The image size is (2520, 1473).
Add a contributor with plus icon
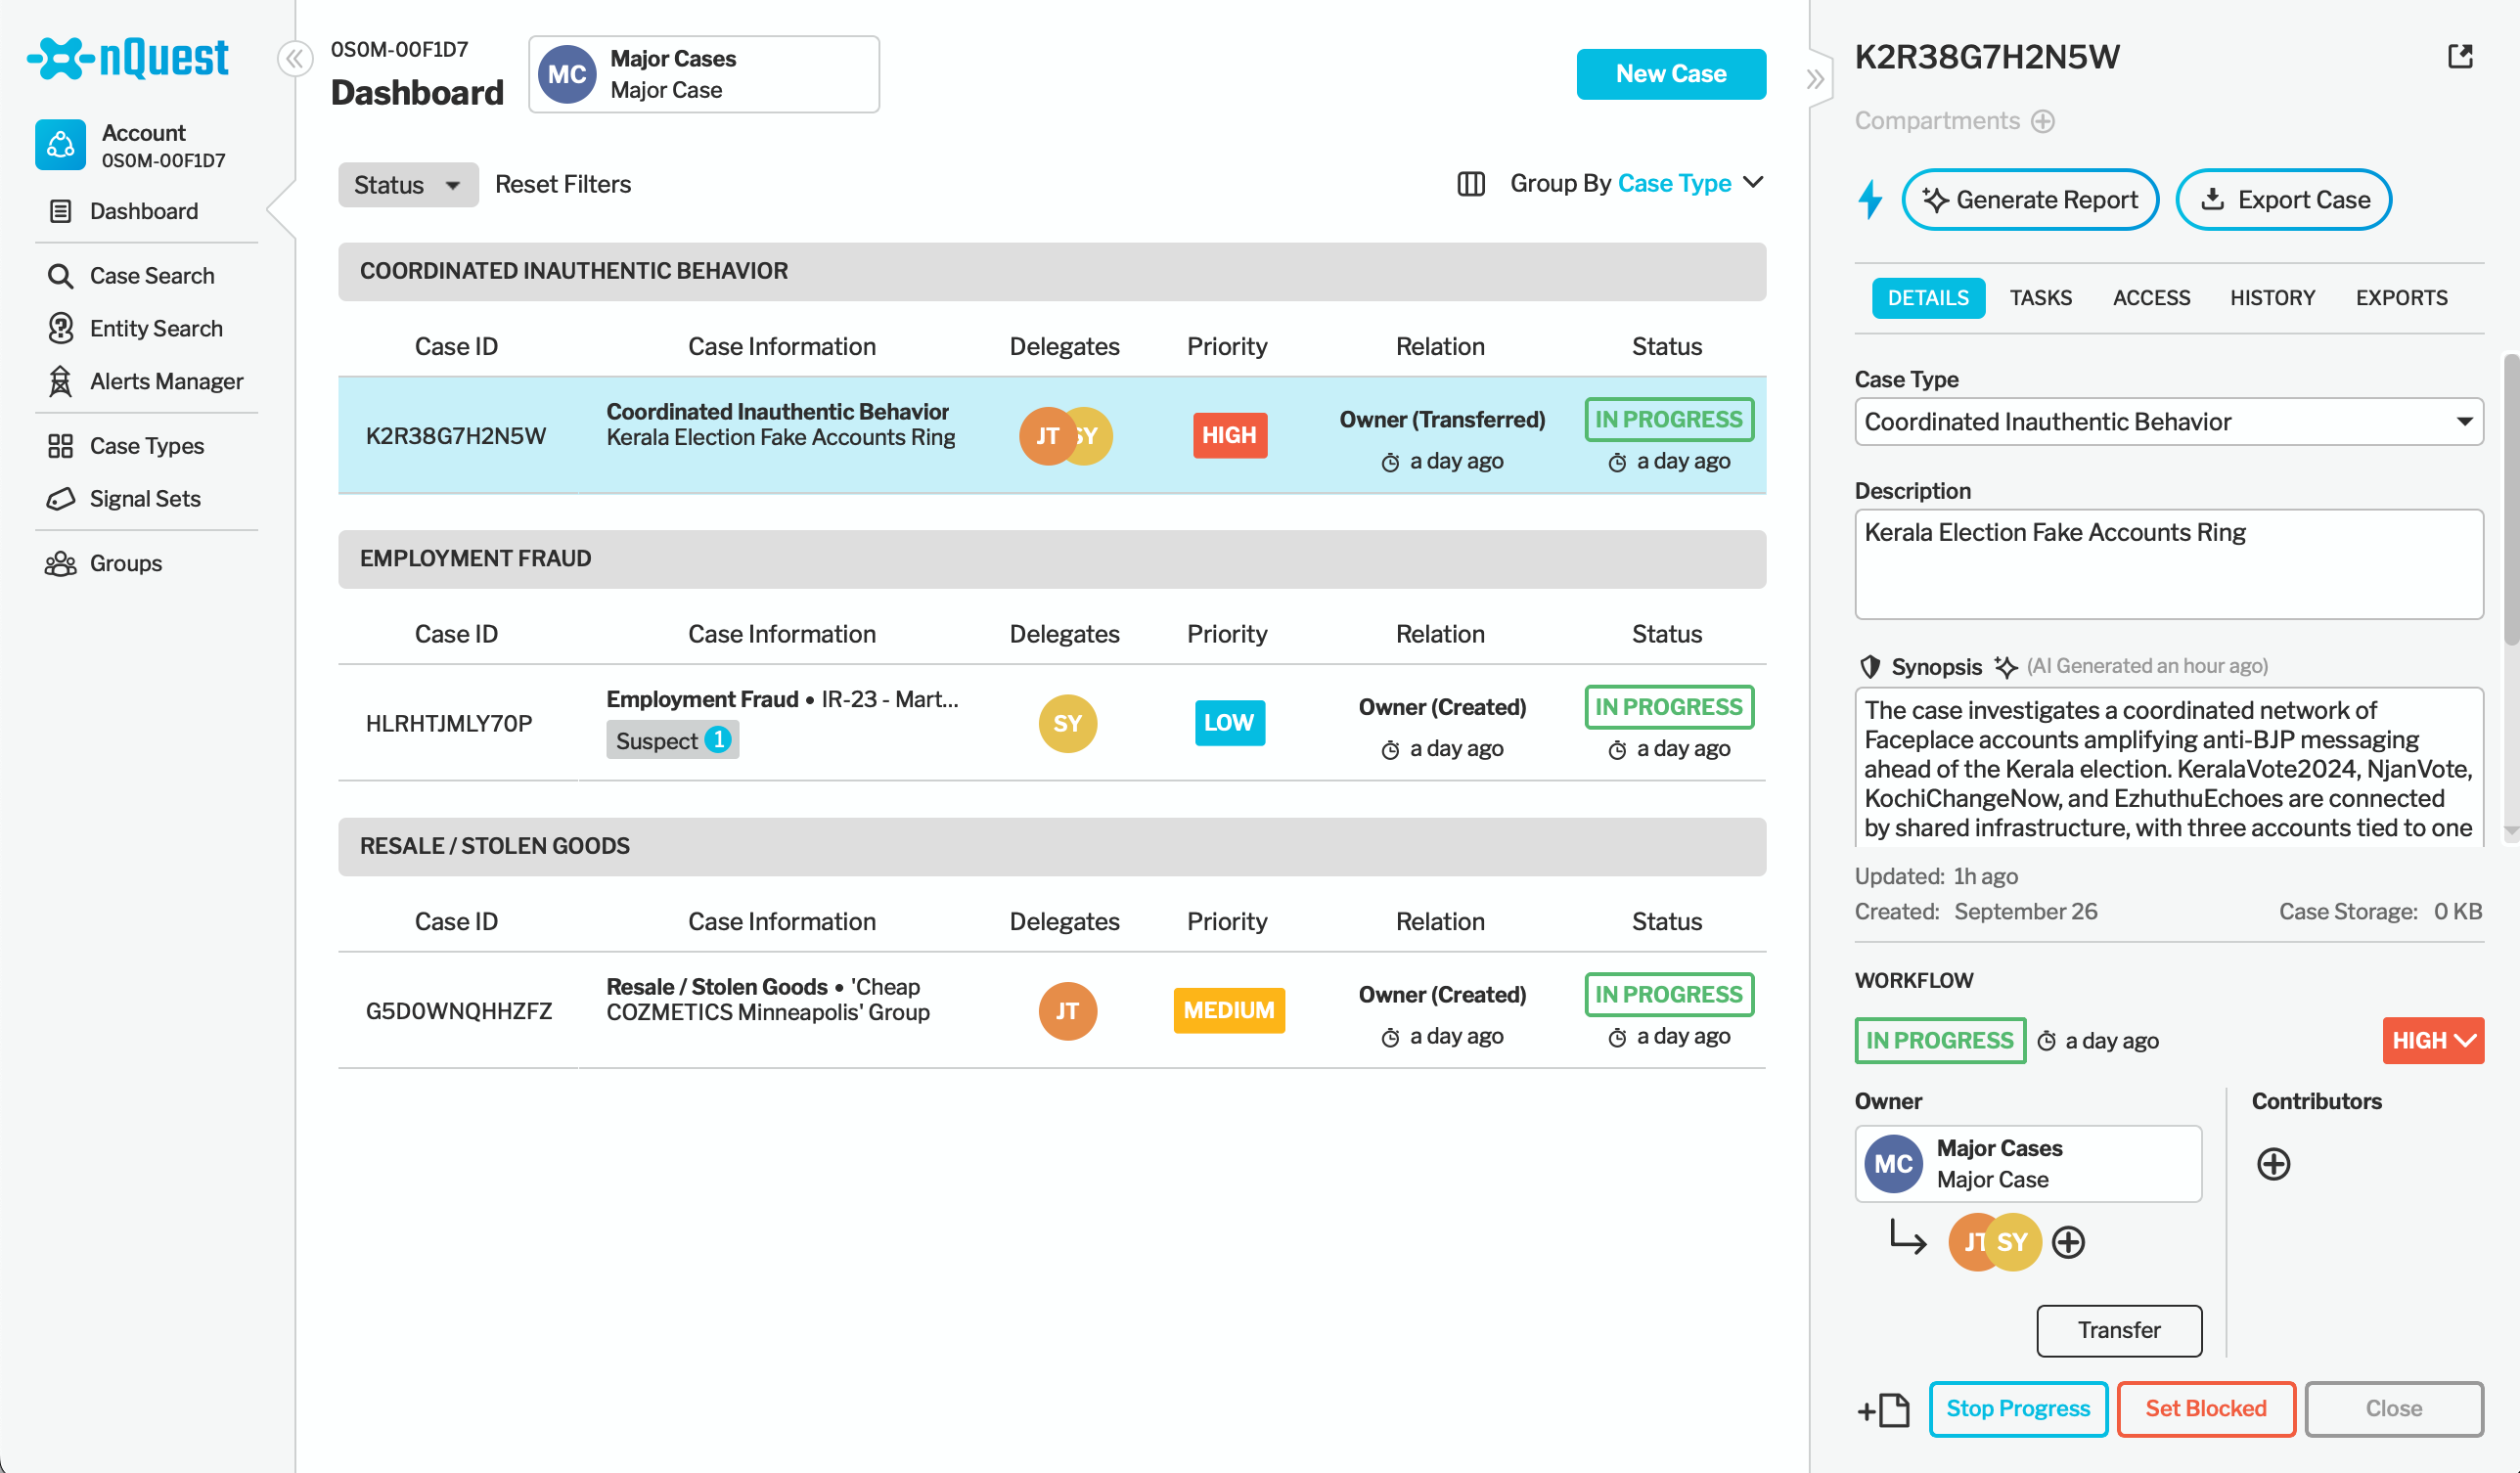click(2273, 1164)
